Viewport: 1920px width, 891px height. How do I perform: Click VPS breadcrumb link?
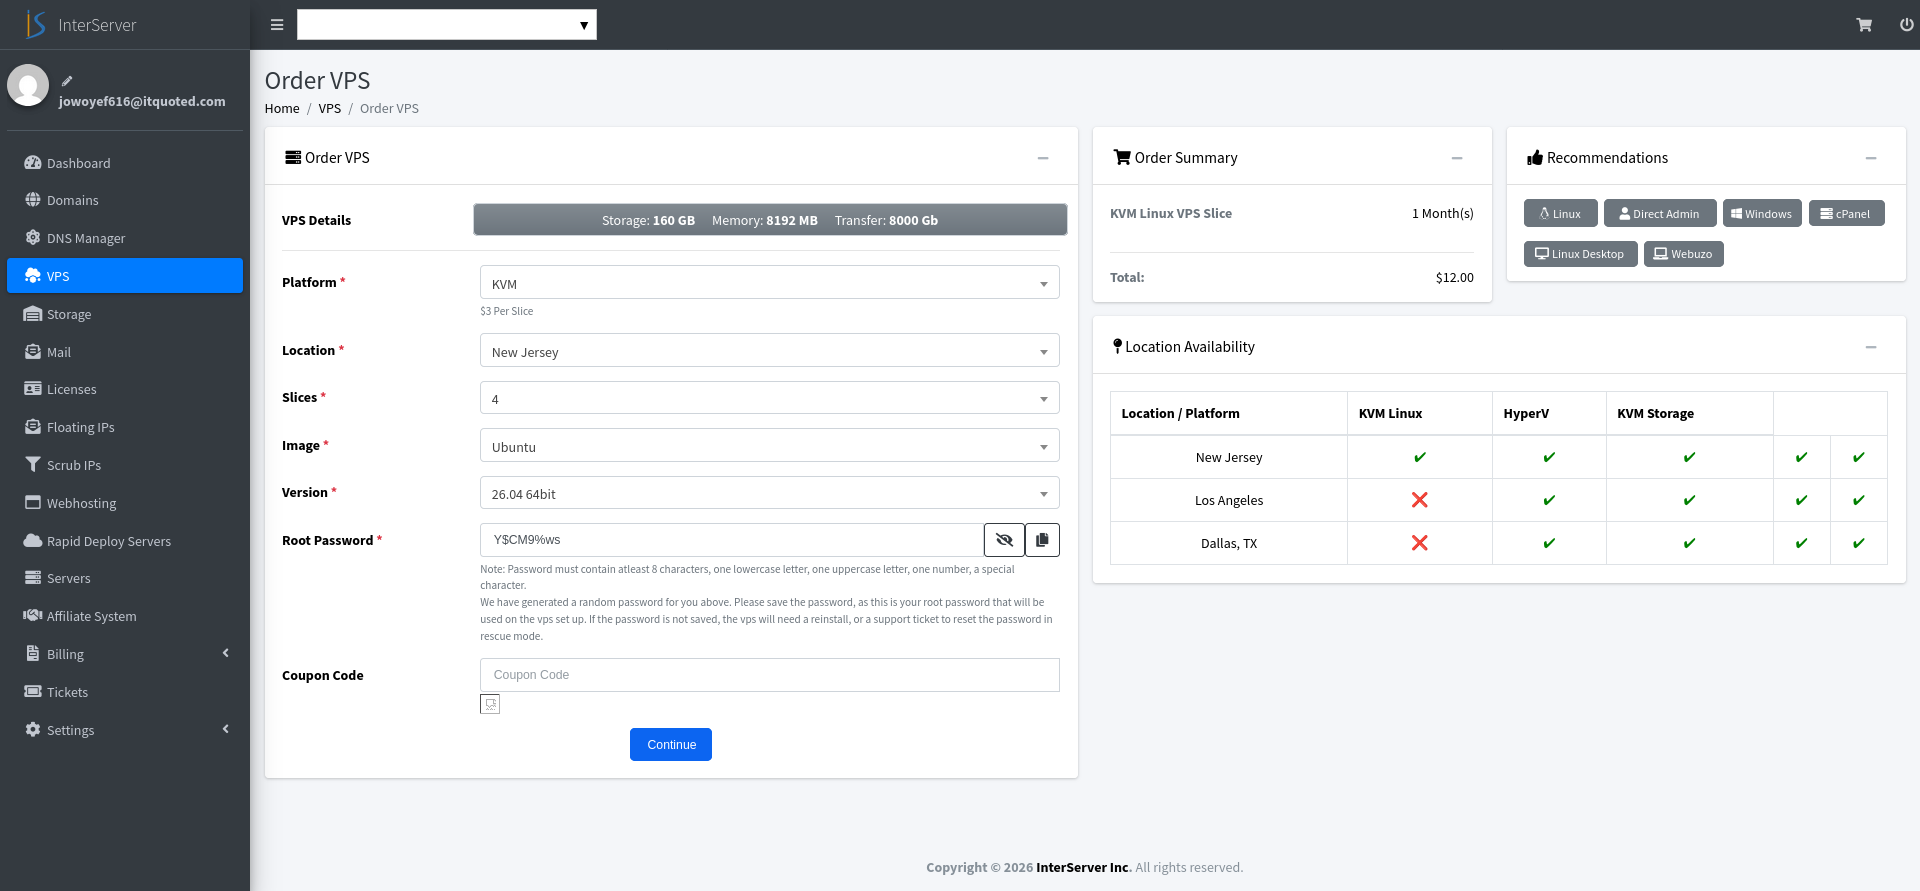(x=330, y=109)
